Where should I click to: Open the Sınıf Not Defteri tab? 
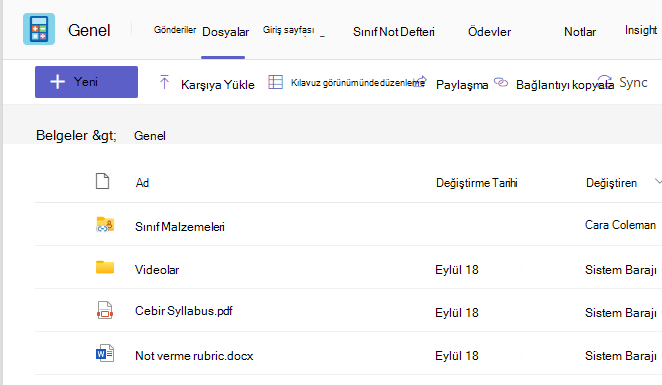[393, 32]
